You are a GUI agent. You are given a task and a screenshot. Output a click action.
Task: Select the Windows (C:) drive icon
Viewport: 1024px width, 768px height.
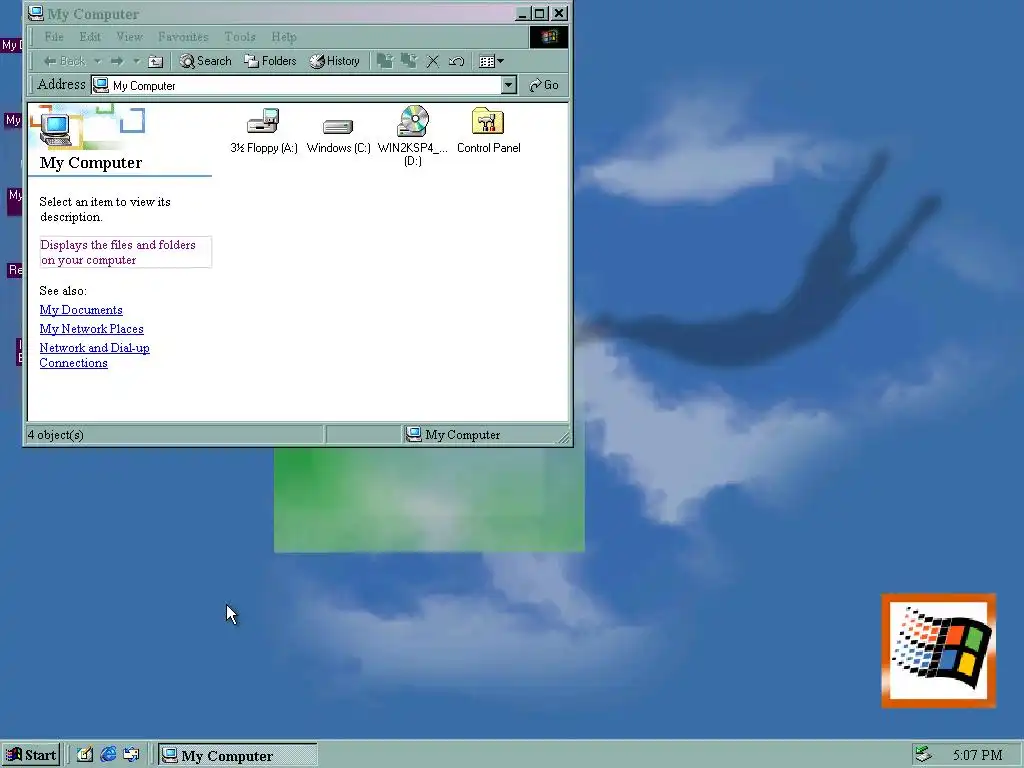click(338, 135)
